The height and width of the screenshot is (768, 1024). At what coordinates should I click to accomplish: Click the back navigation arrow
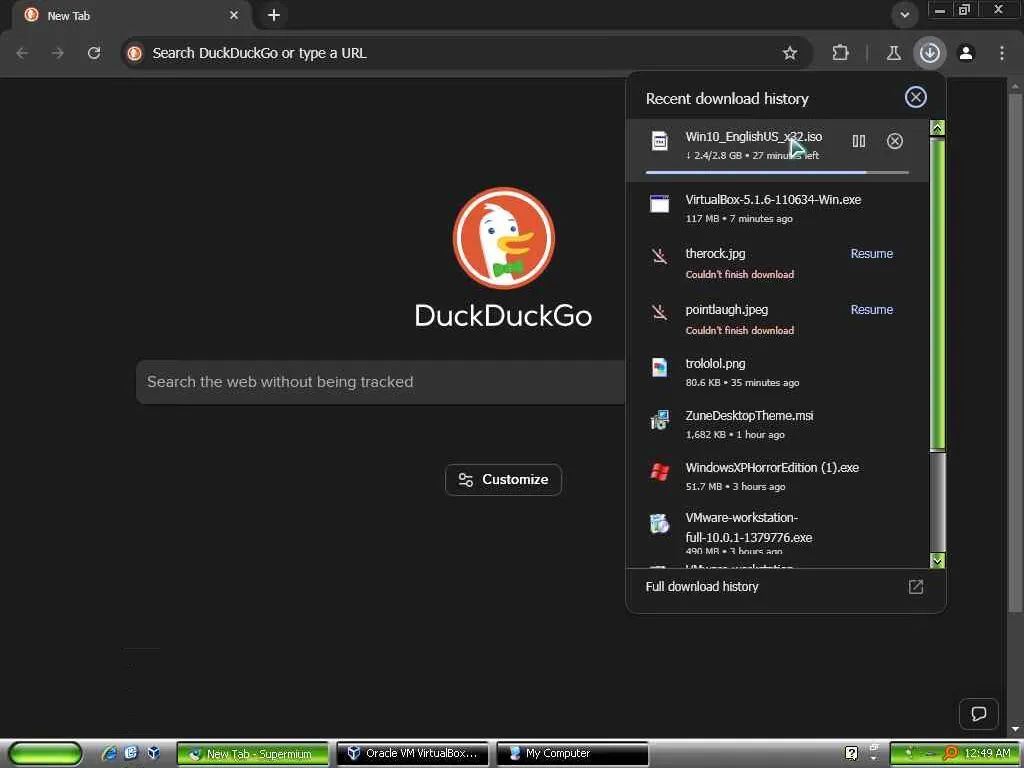(x=22, y=53)
